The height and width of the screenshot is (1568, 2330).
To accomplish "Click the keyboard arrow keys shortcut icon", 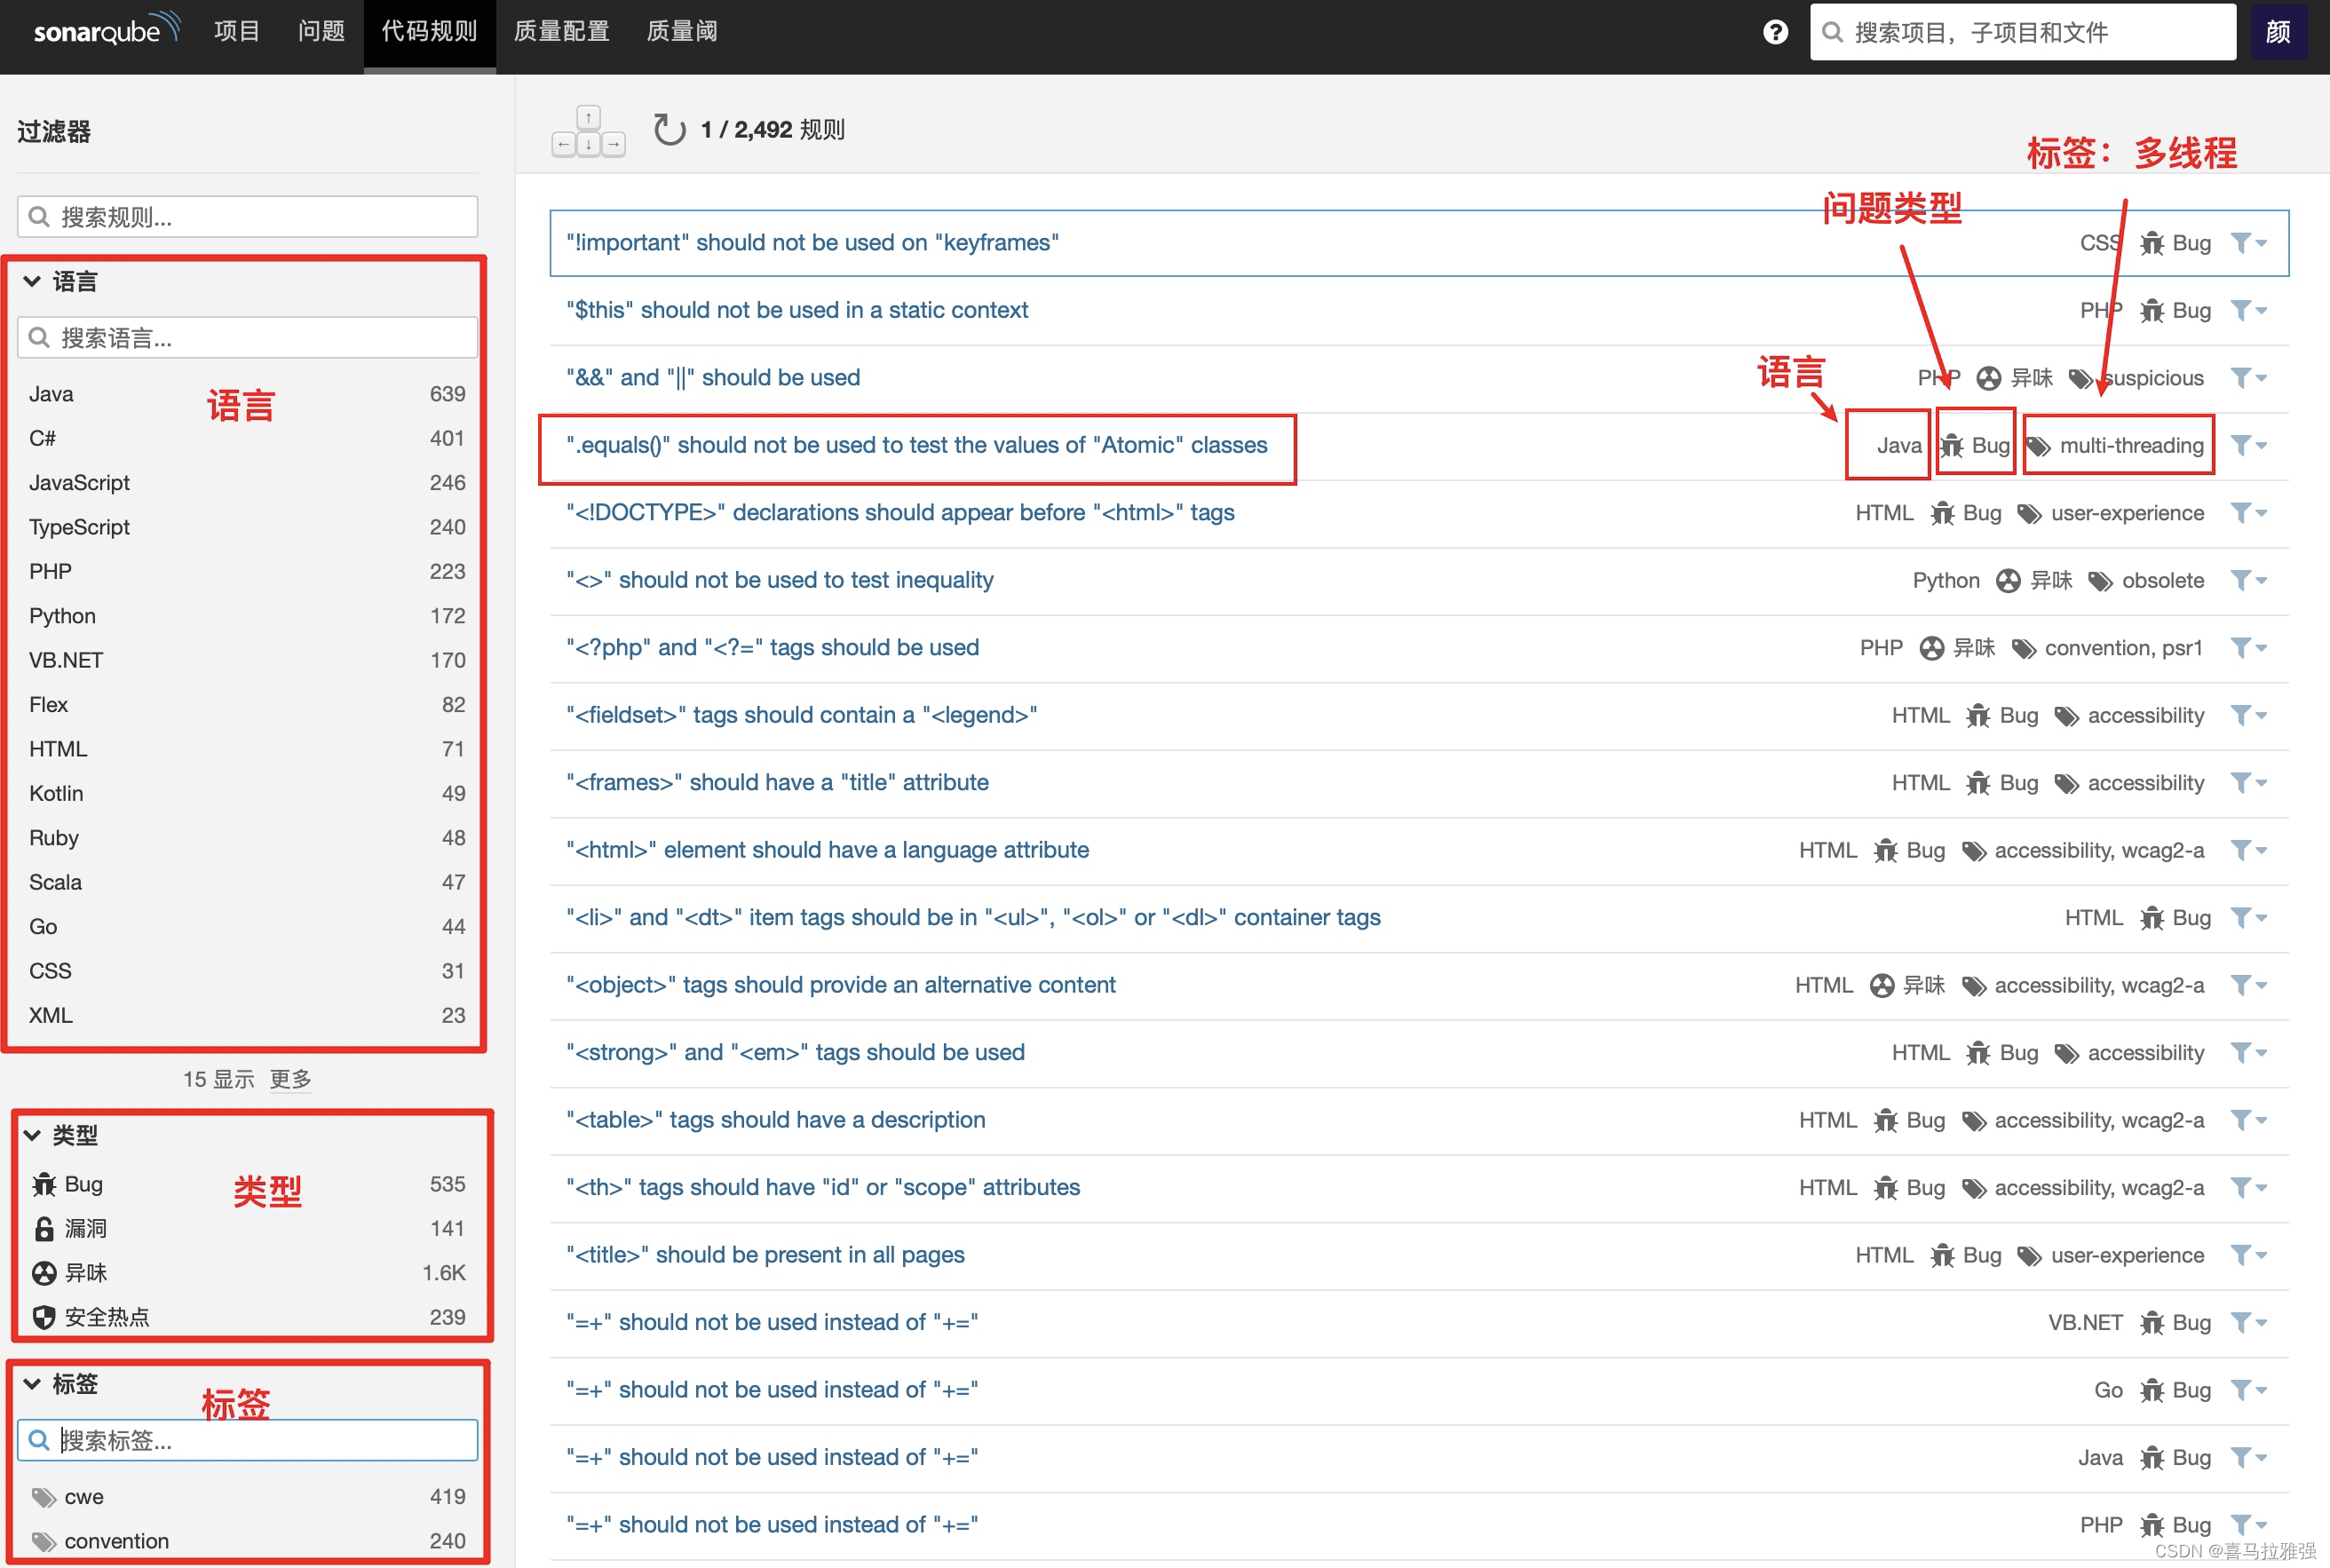I will click(588, 131).
